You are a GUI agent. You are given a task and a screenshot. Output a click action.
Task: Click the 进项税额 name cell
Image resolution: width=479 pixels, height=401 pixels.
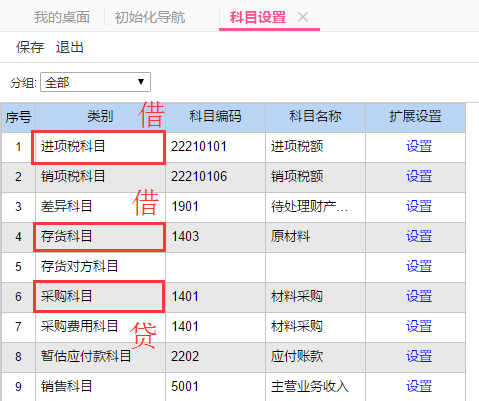coord(315,147)
